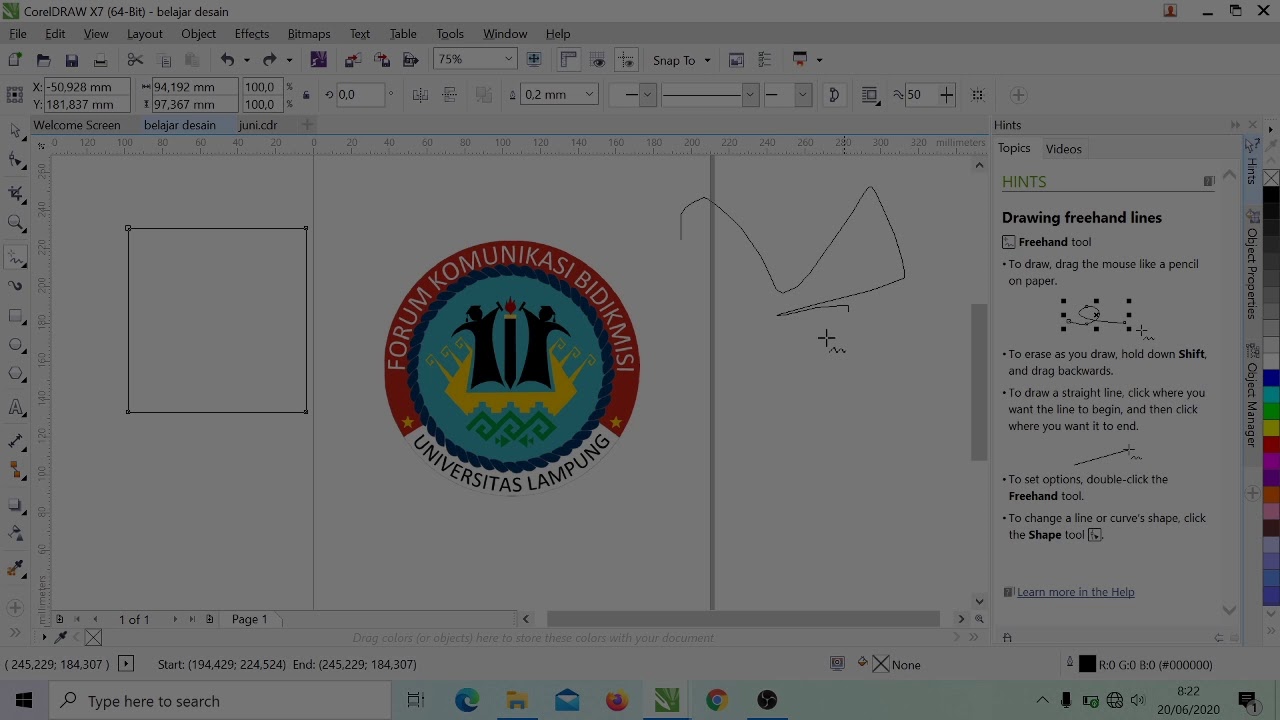The image size is (1280, 720).
Task: Click quick customize plus button in toolbox
Action: point(15,608)
